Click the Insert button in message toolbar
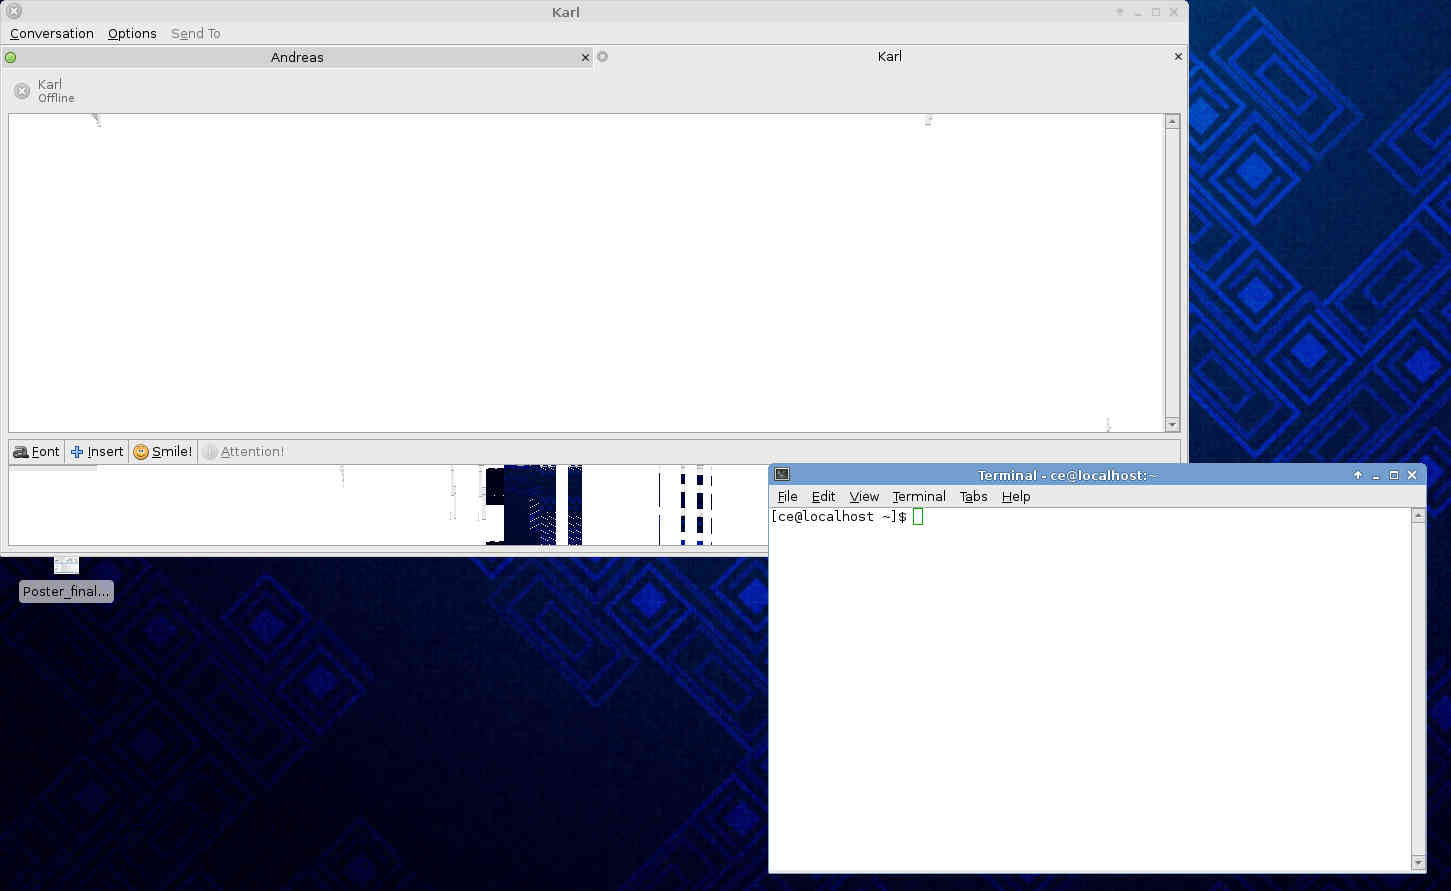 tap(97, 452)
